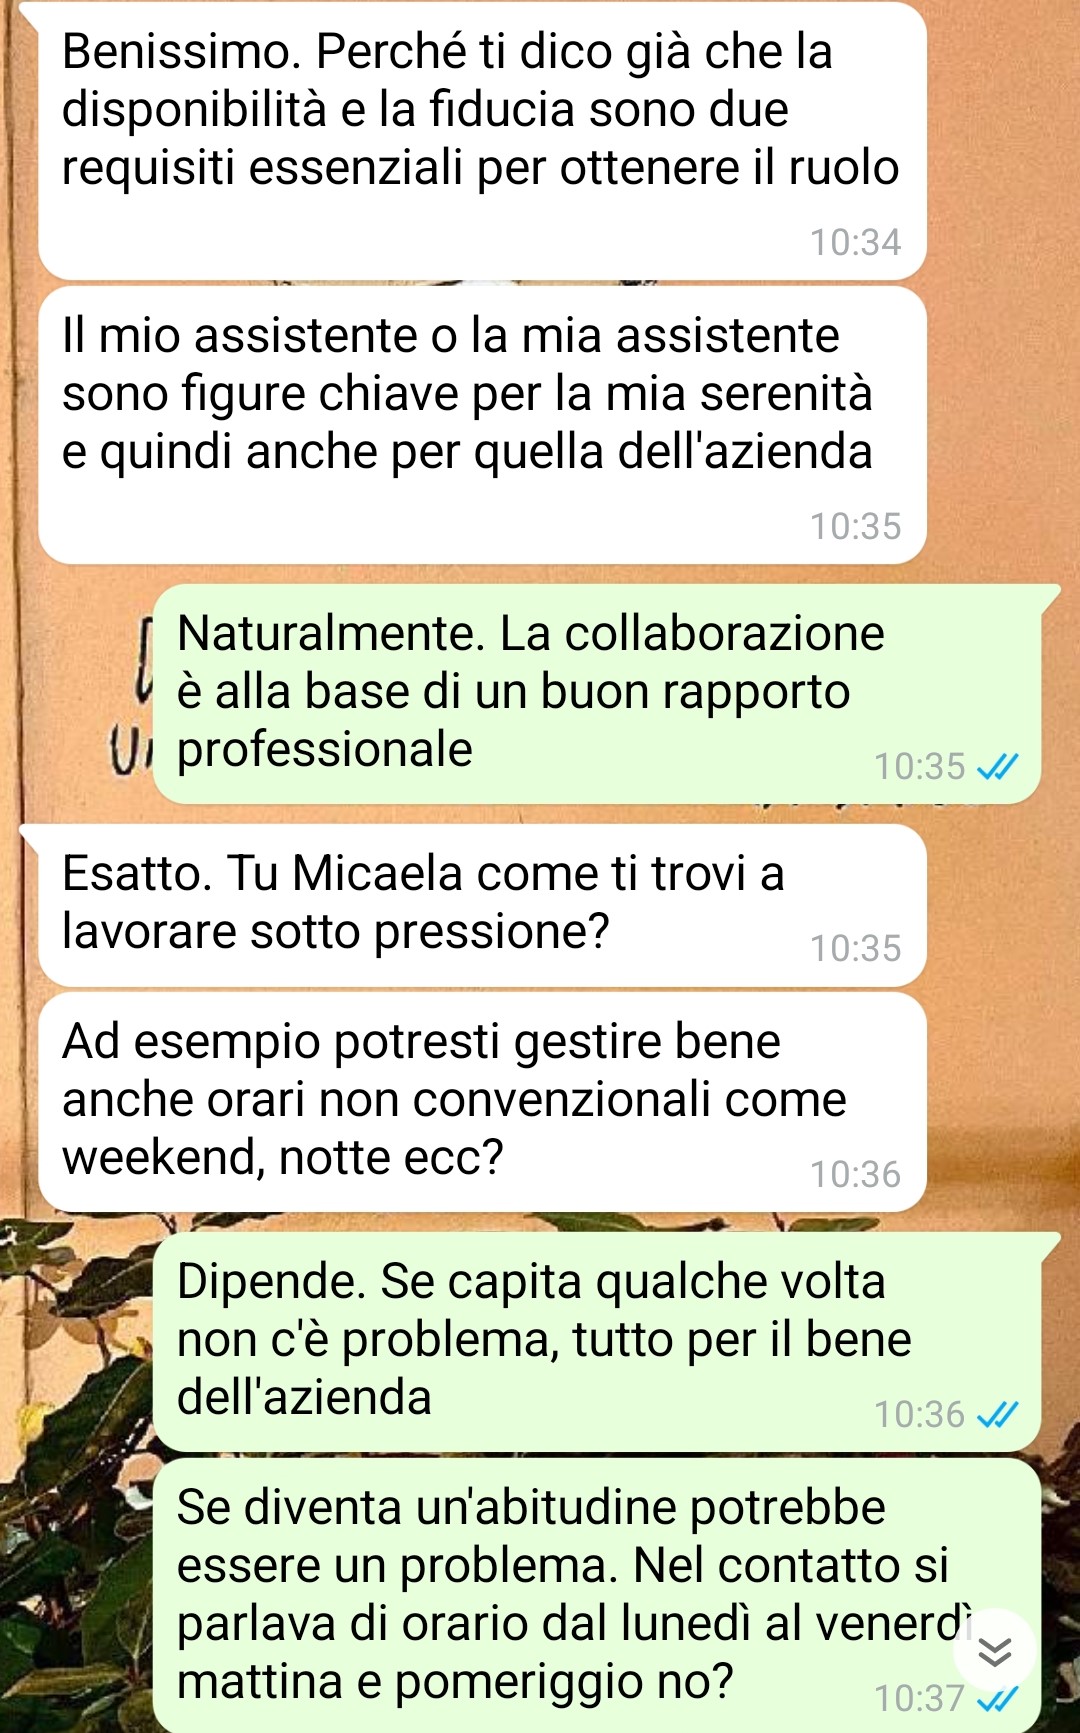
Task: Tap the text 'requisiti essenziali per ottenere il ruolo'
Action: 480,168
